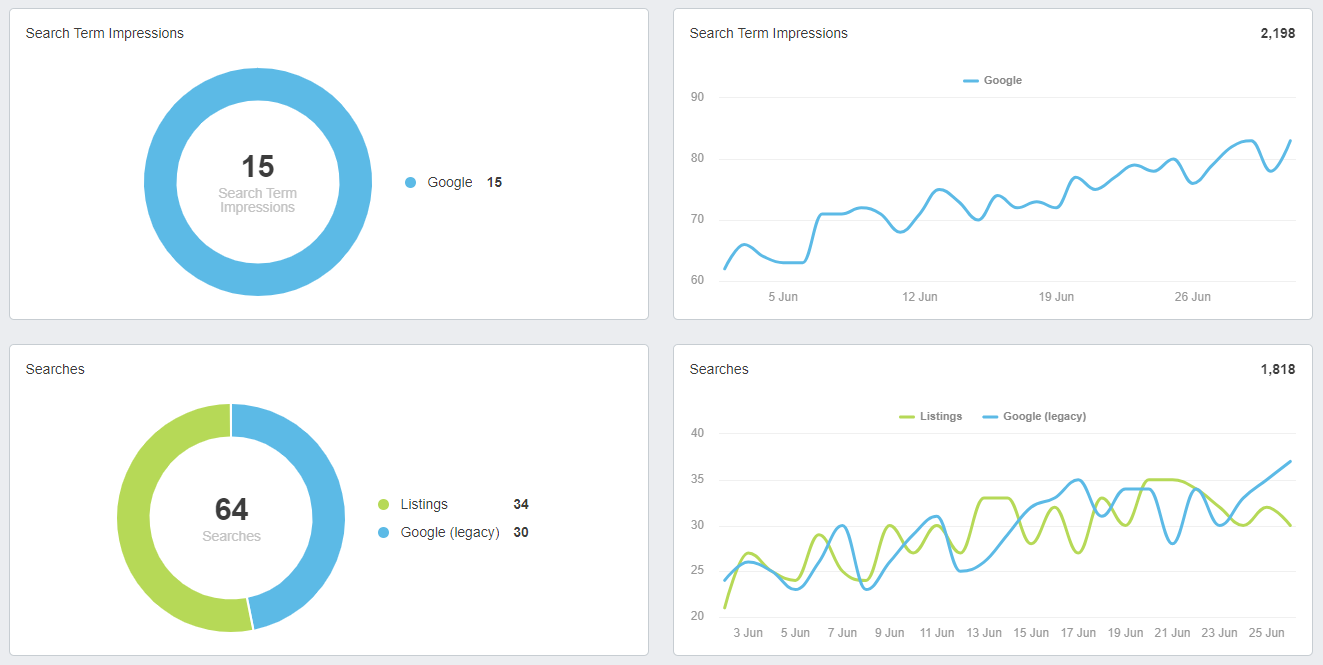
Task: Click the blue Google (legacy) dot in the donut legend
Action: coord(383,533)
